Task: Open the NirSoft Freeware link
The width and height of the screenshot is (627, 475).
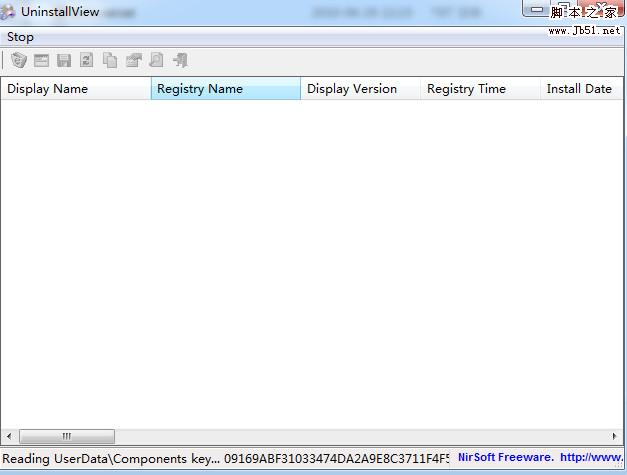Action: click(x=540, y=457)
